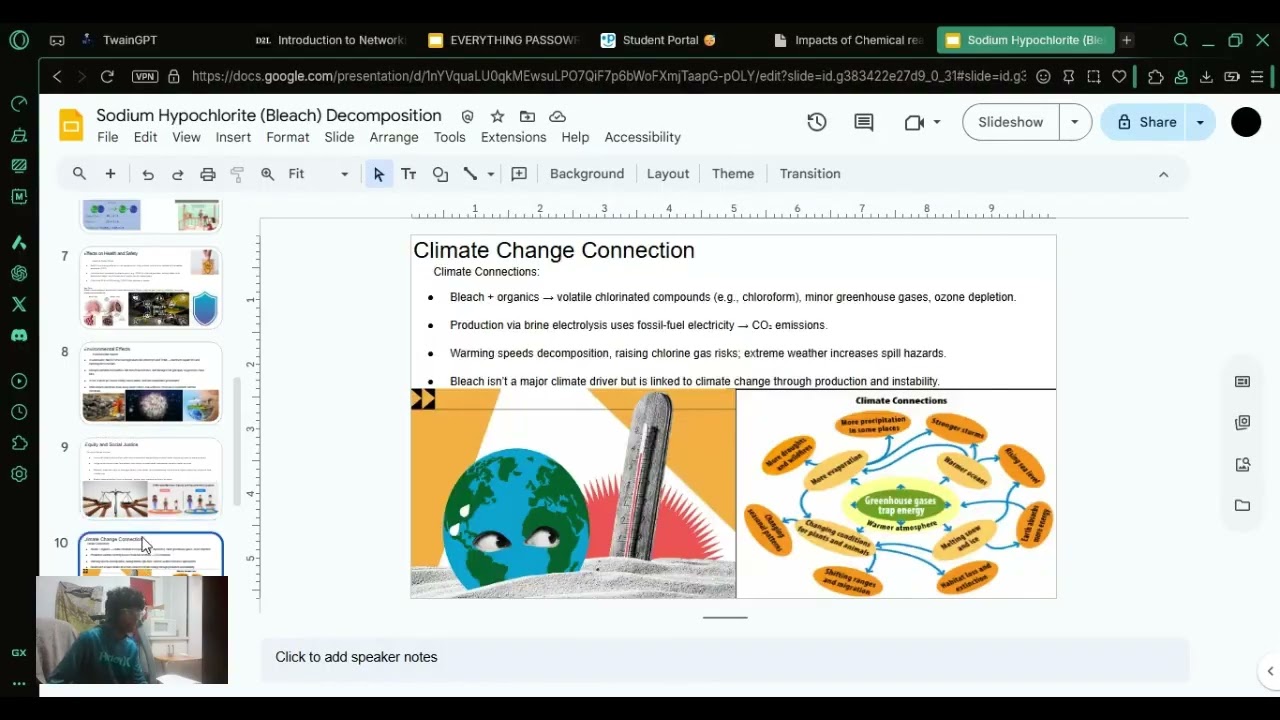Click the Theme button
The image size is (1280, 720).
pos(733,174)
